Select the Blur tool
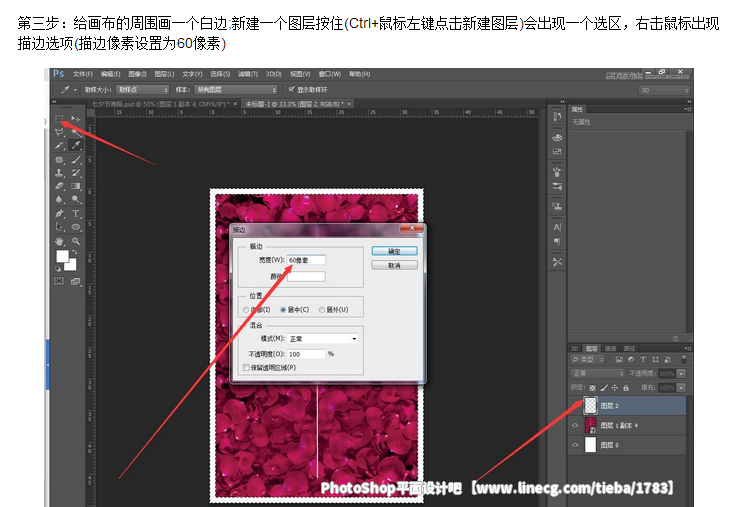 pos(59,199)
